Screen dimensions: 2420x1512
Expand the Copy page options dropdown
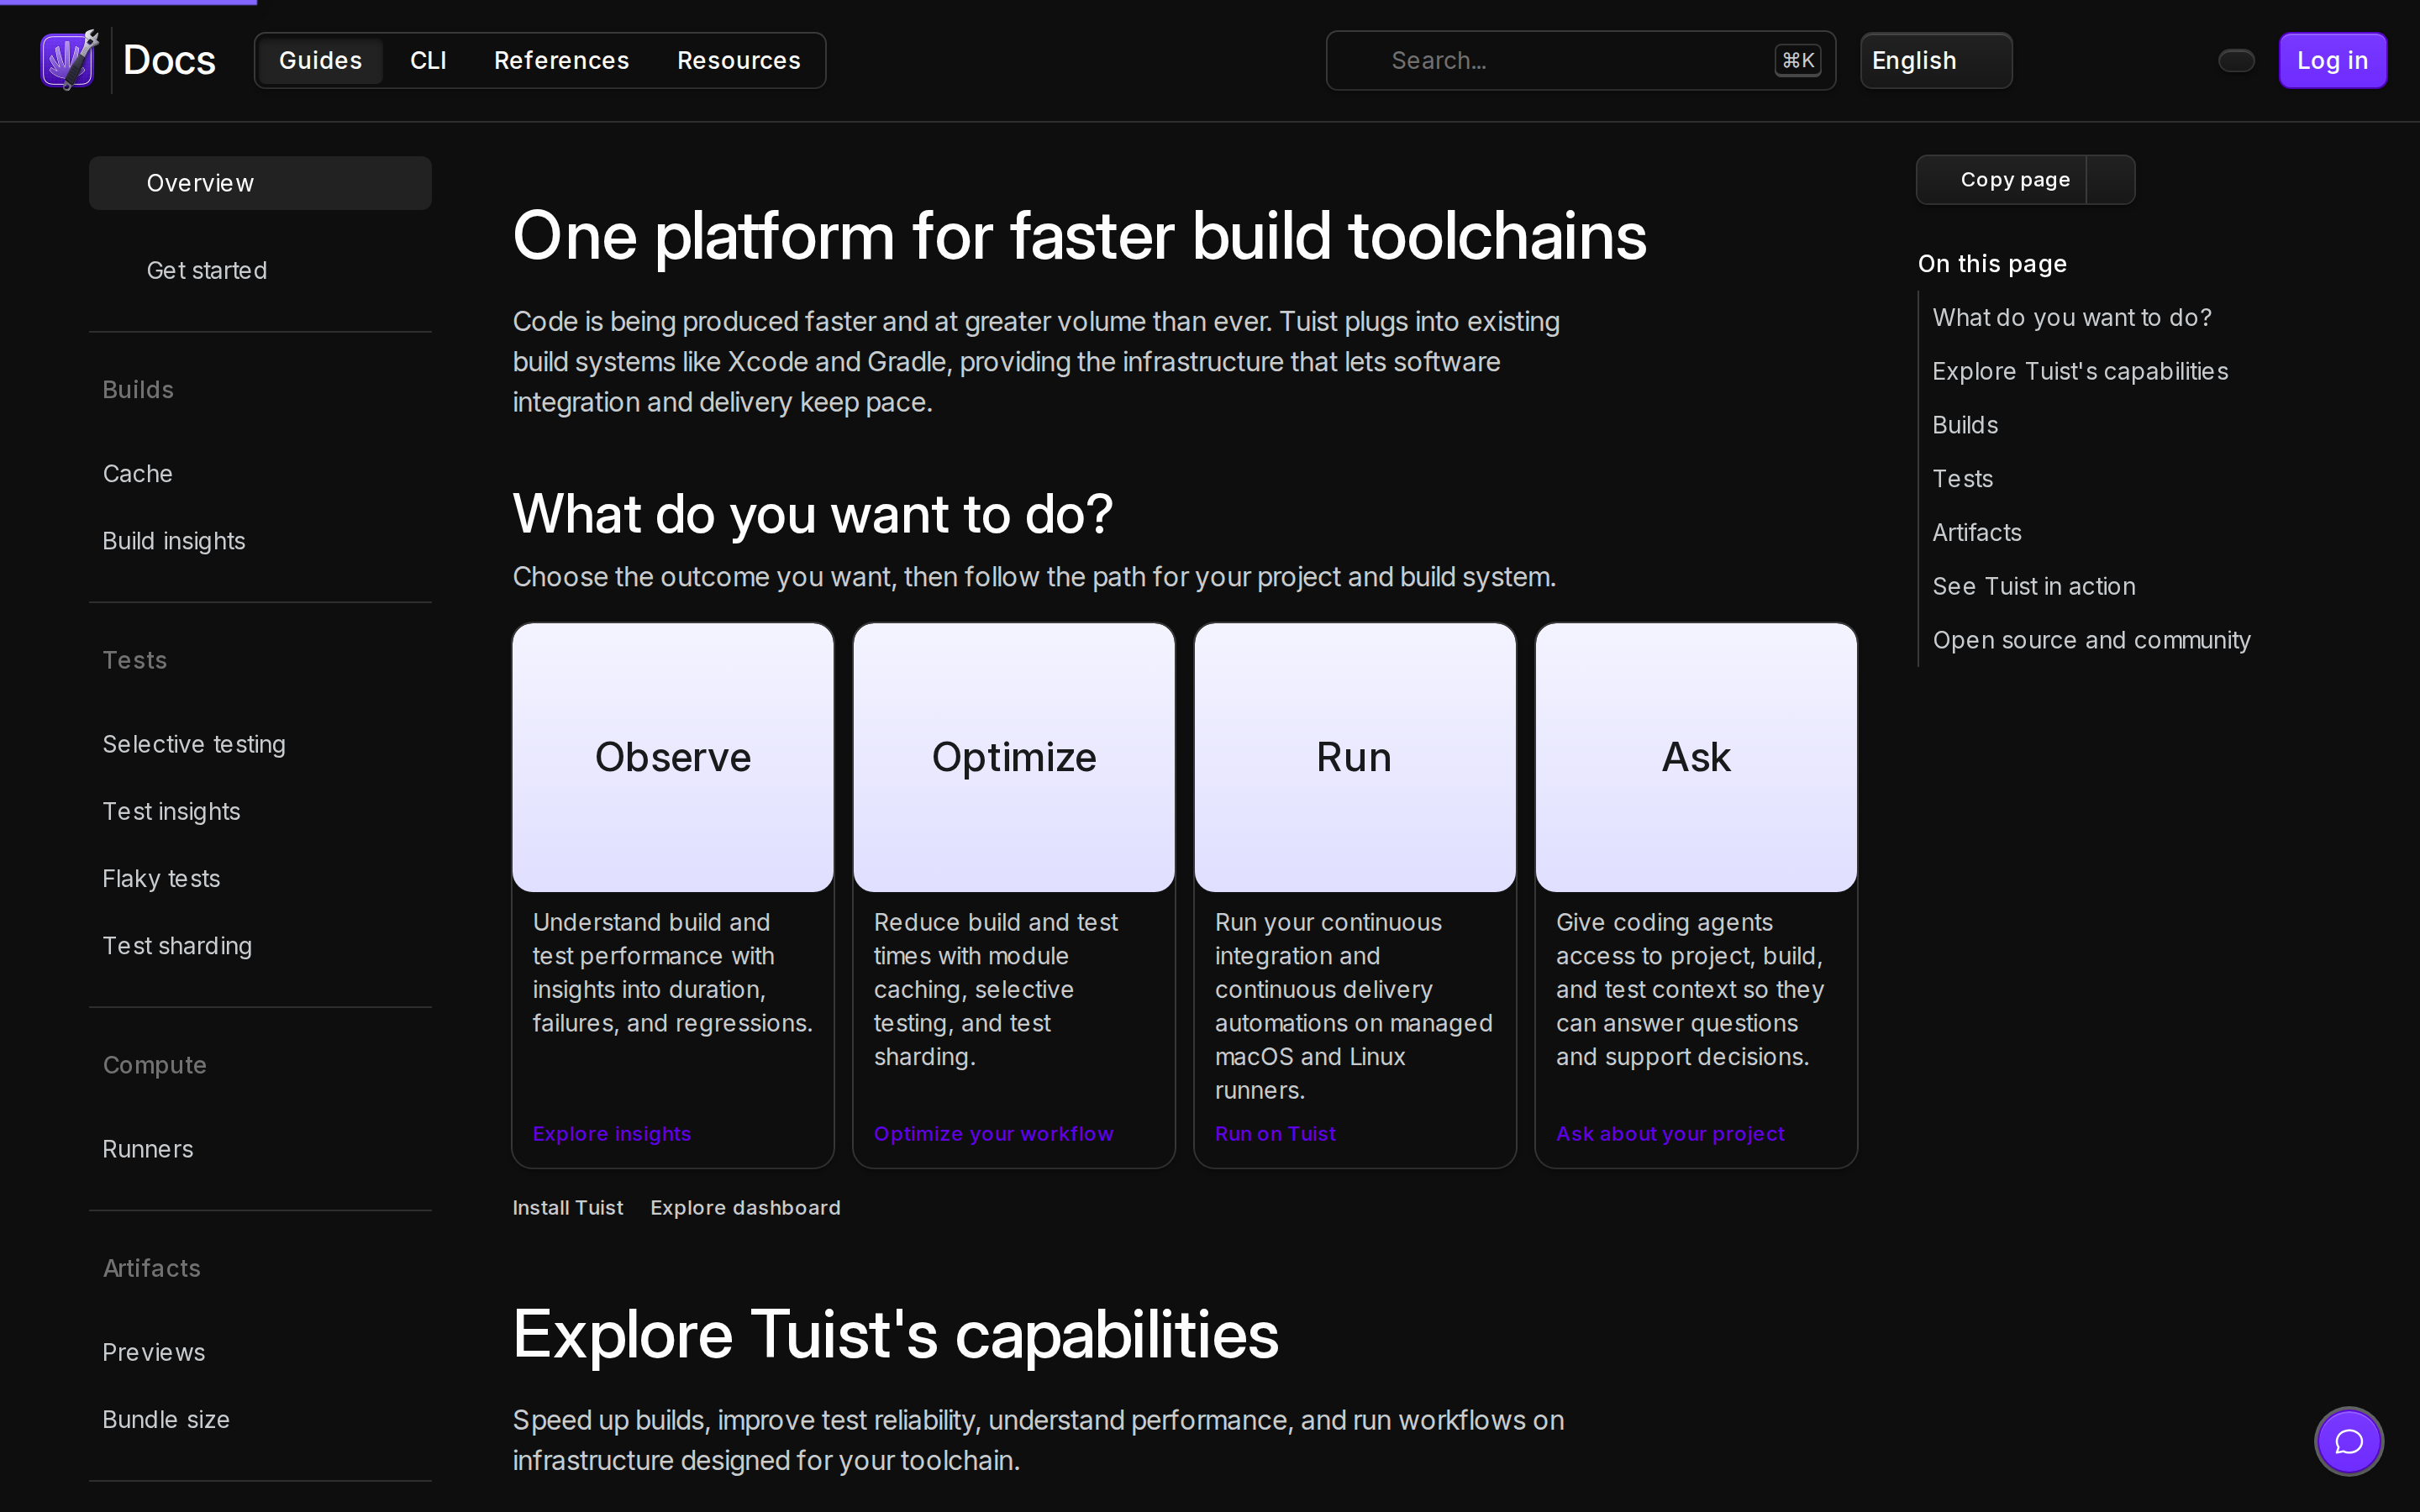coord(2111,180)
